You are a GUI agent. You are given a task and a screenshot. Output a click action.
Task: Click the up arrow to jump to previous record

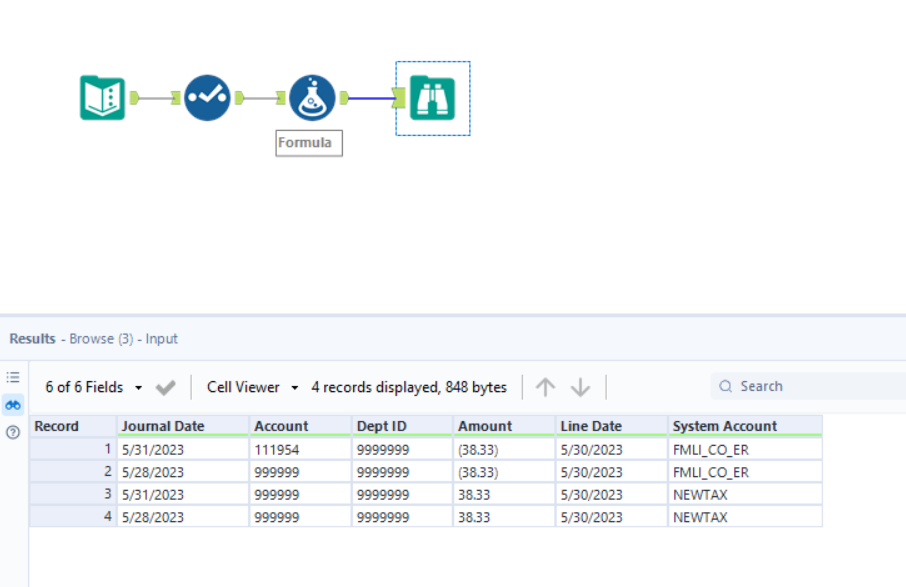pos(545,386)
